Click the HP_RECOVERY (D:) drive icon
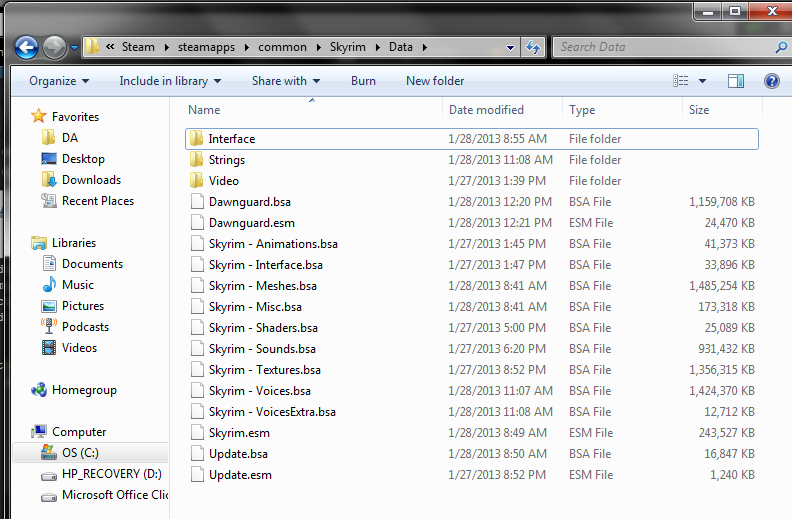The width and height of the screenshot is (792, 519). pos(49,474)
